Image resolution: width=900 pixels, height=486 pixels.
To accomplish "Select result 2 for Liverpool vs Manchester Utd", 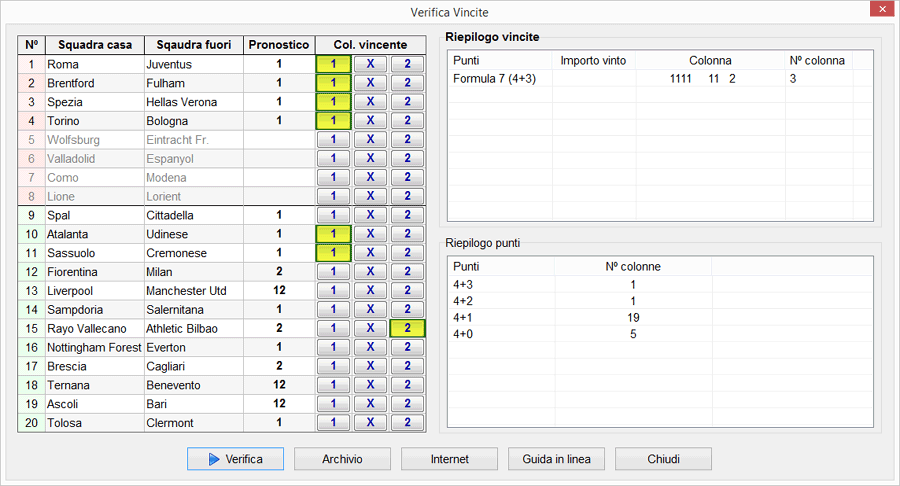I will pos(407,290).
